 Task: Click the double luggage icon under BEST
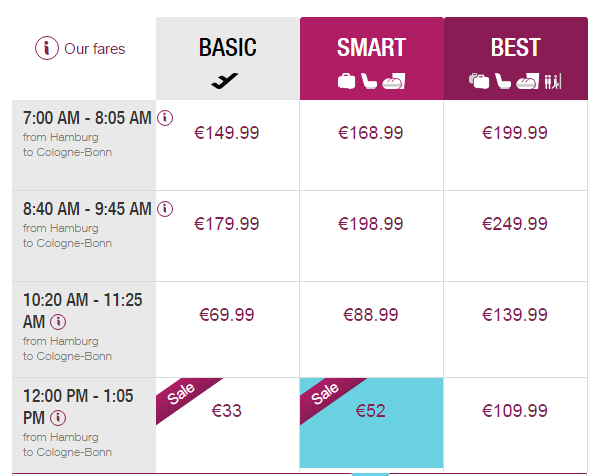479,81
